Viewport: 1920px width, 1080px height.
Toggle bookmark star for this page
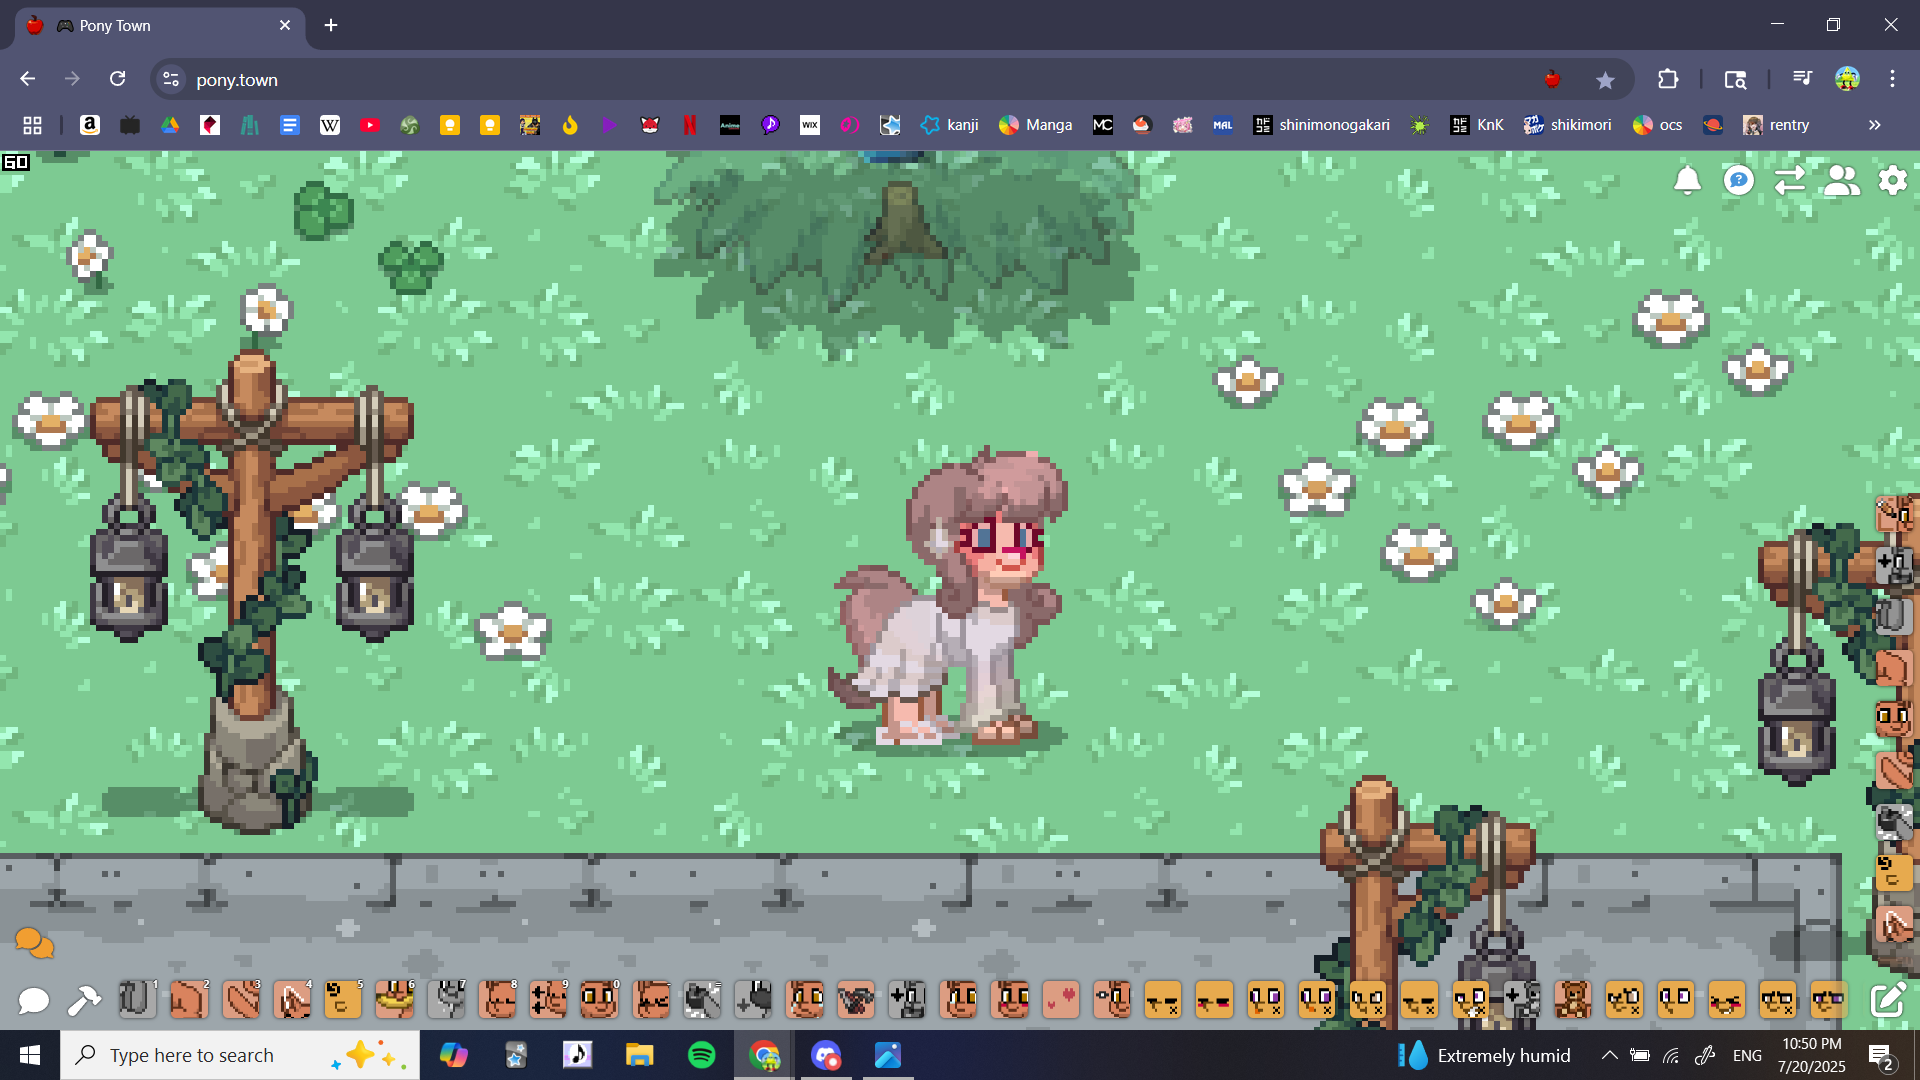pyautogui.click(x=1605, y=80)
